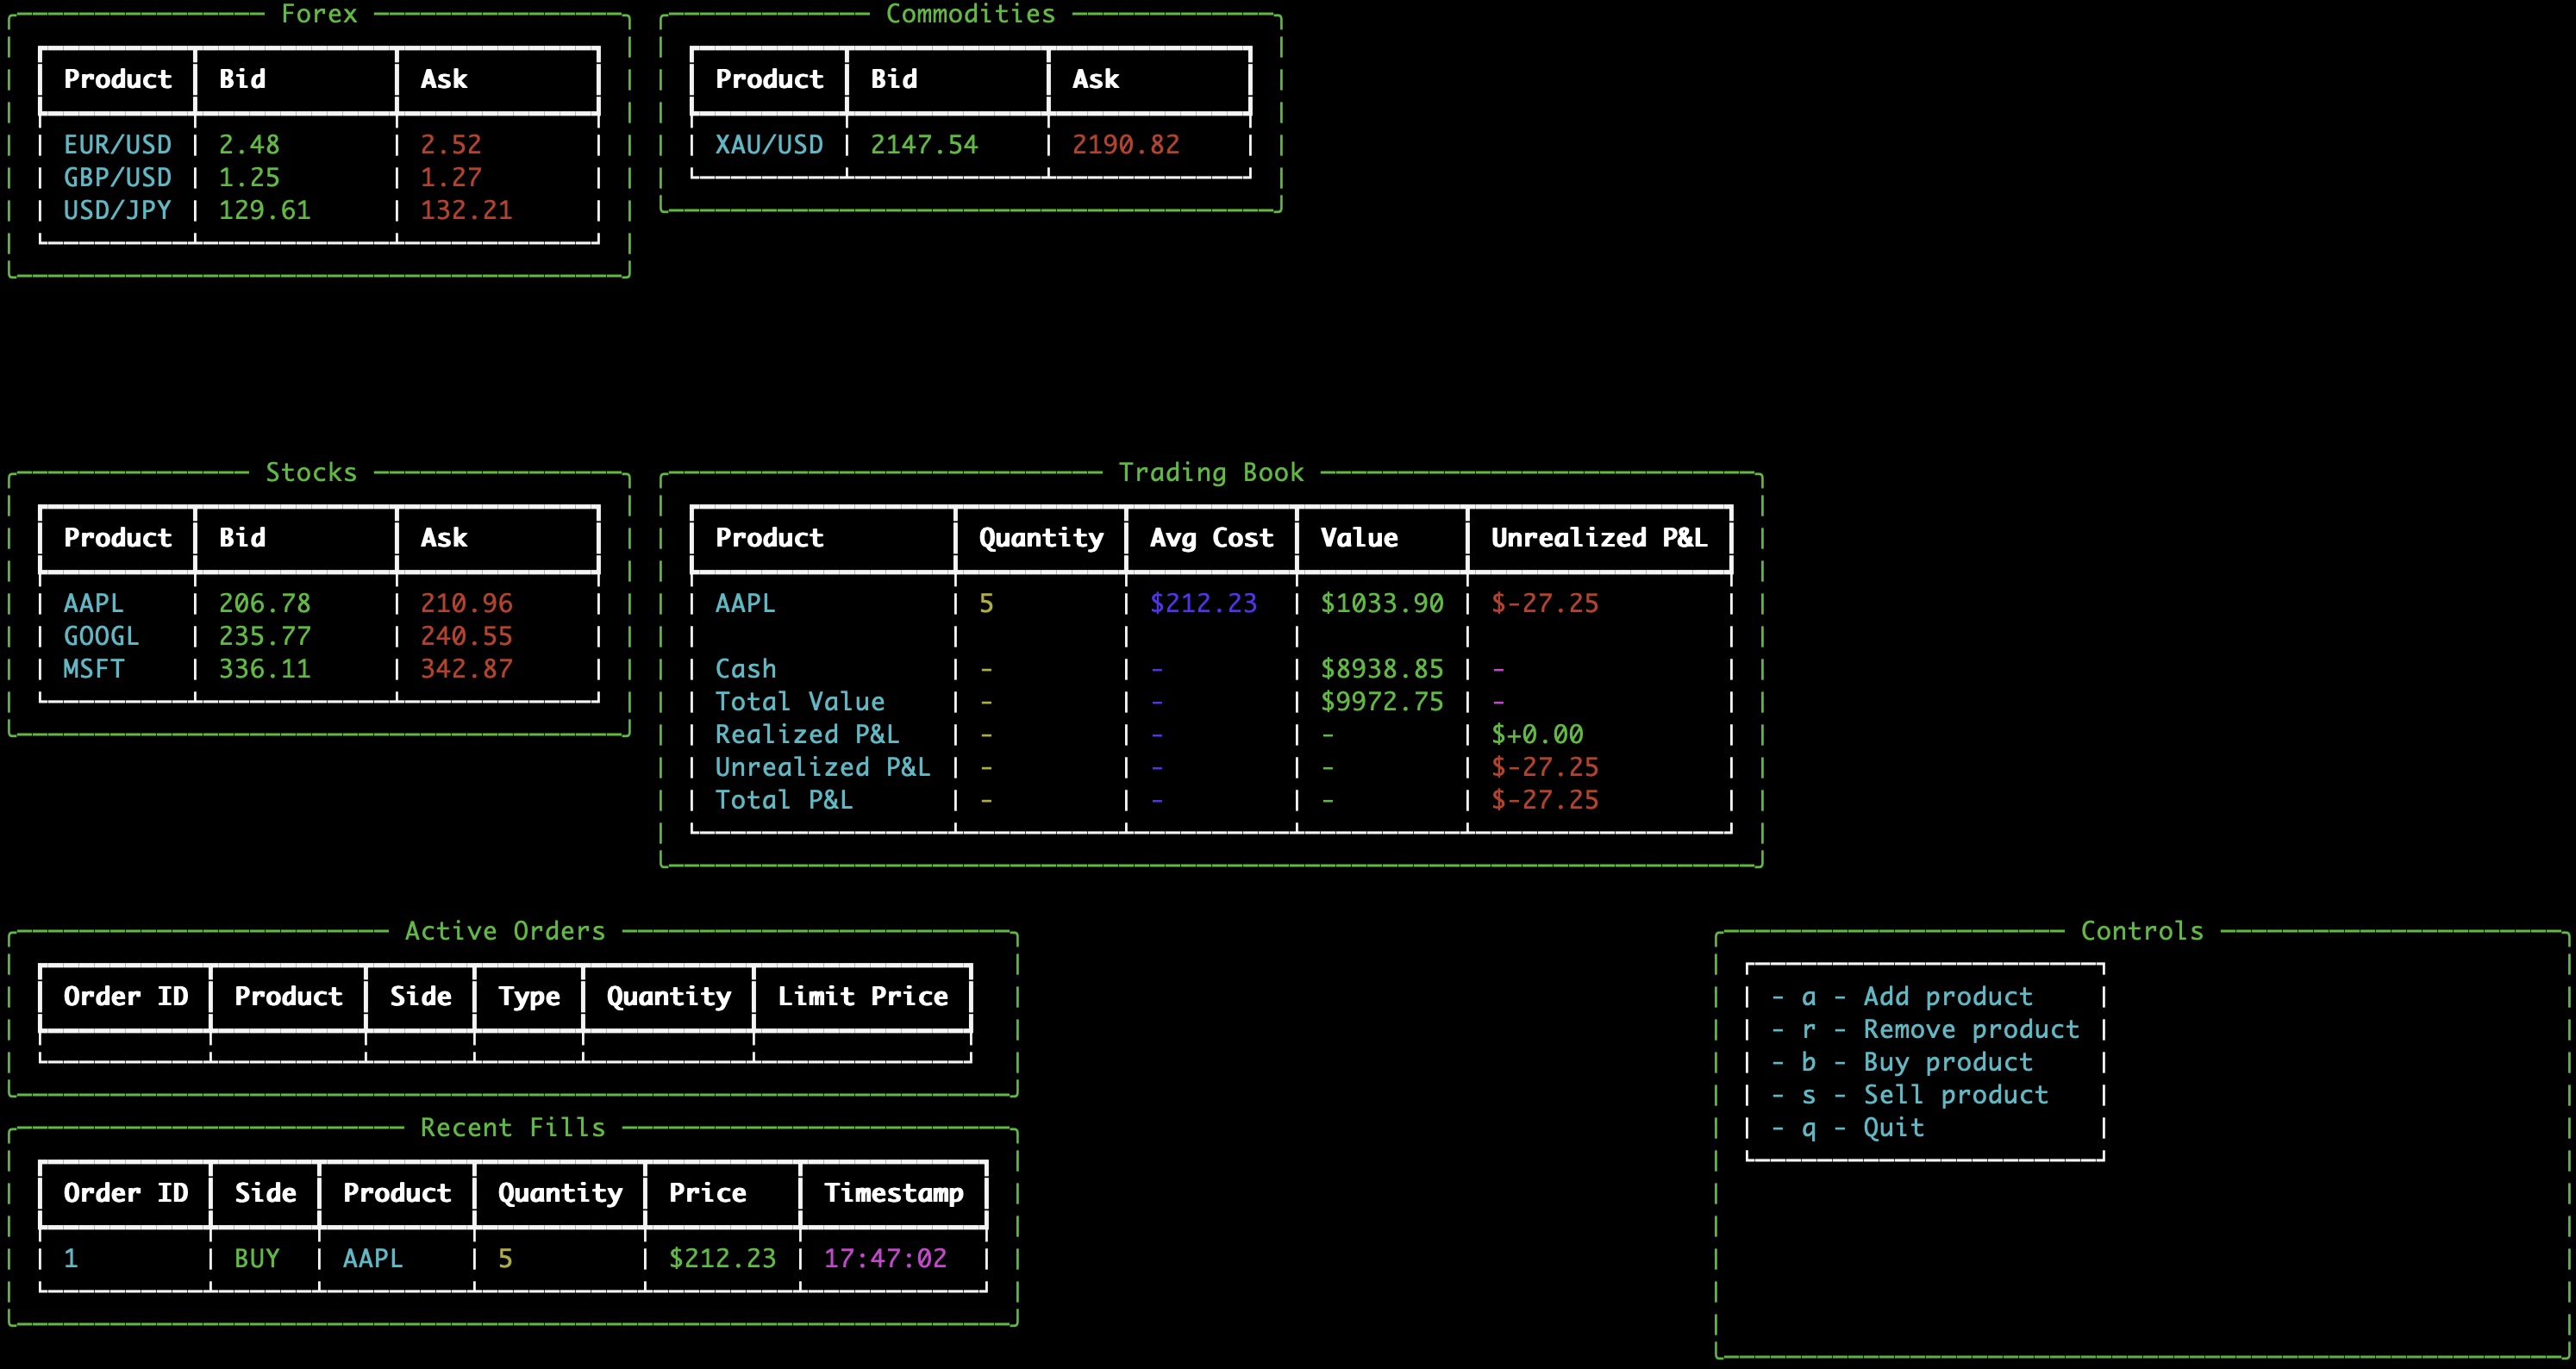Click the Unrealized P&L column header

pyautogui.click(x=1598, y=538)
